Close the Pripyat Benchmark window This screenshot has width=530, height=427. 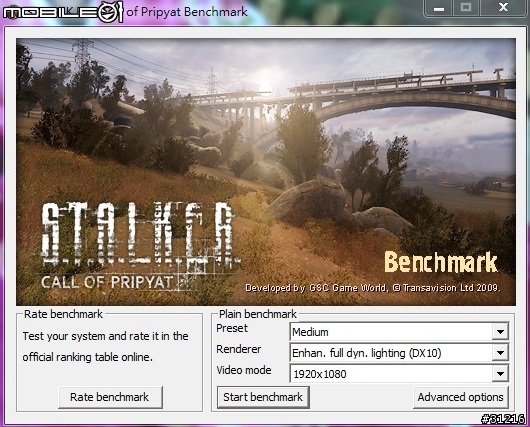click(503, 8)
